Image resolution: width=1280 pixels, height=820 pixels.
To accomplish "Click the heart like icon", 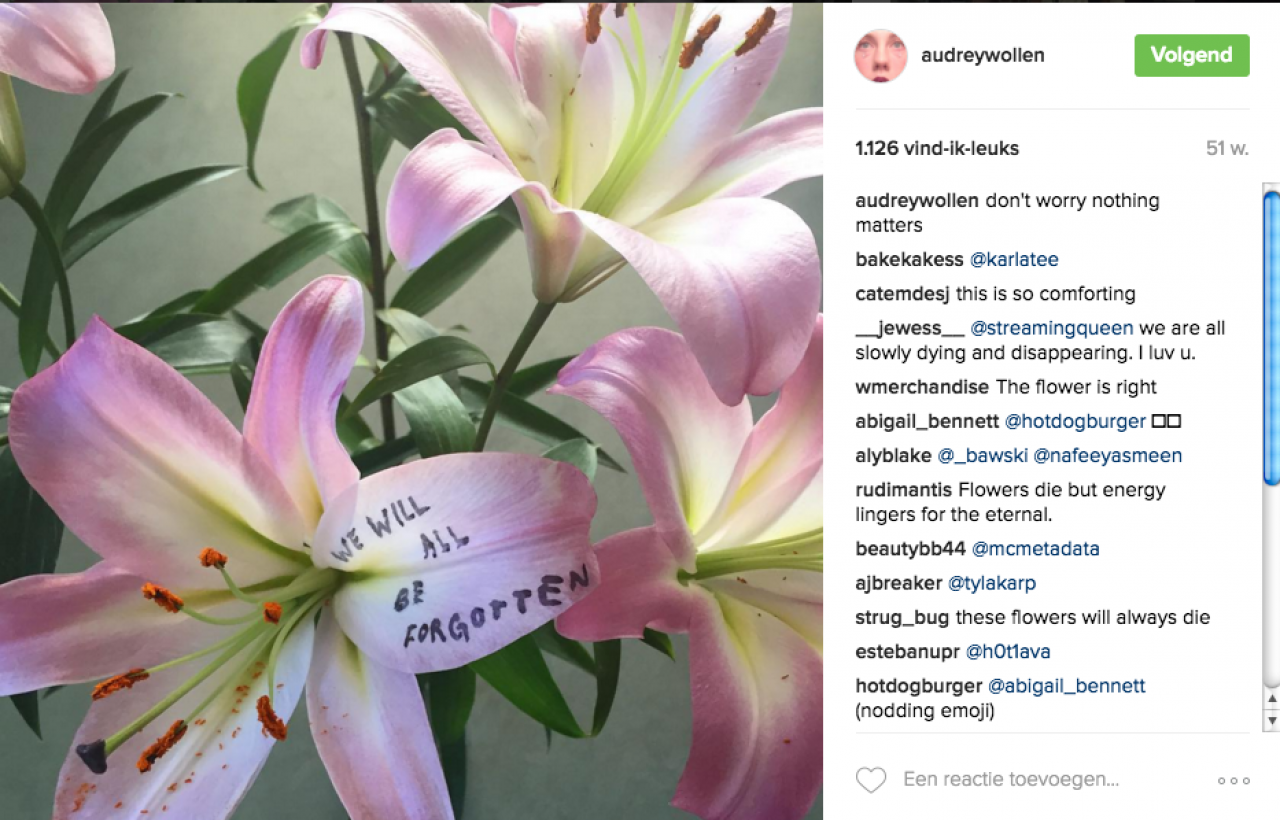I will (x=871, y=780).
